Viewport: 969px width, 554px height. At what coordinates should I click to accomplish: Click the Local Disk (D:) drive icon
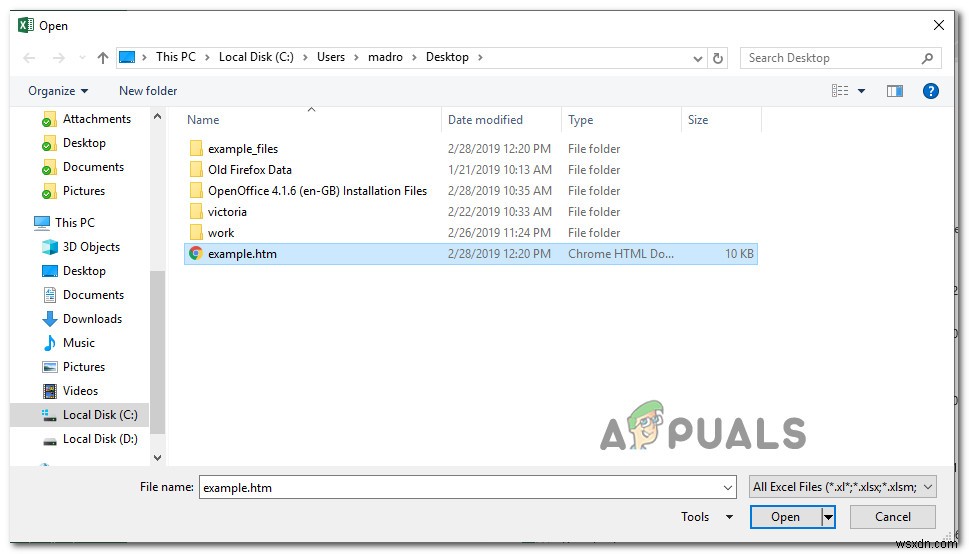click(x=49, y=440)
